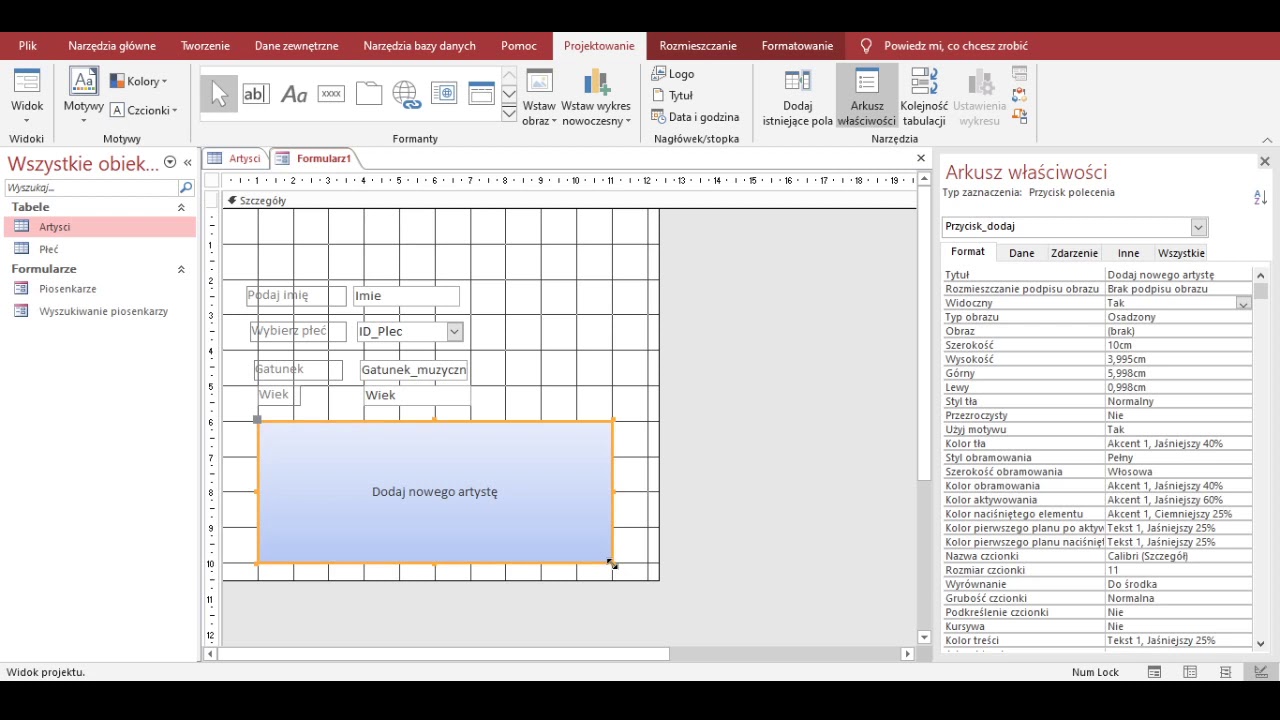Click the view code icon in Narzędzia

[1019, 95]
